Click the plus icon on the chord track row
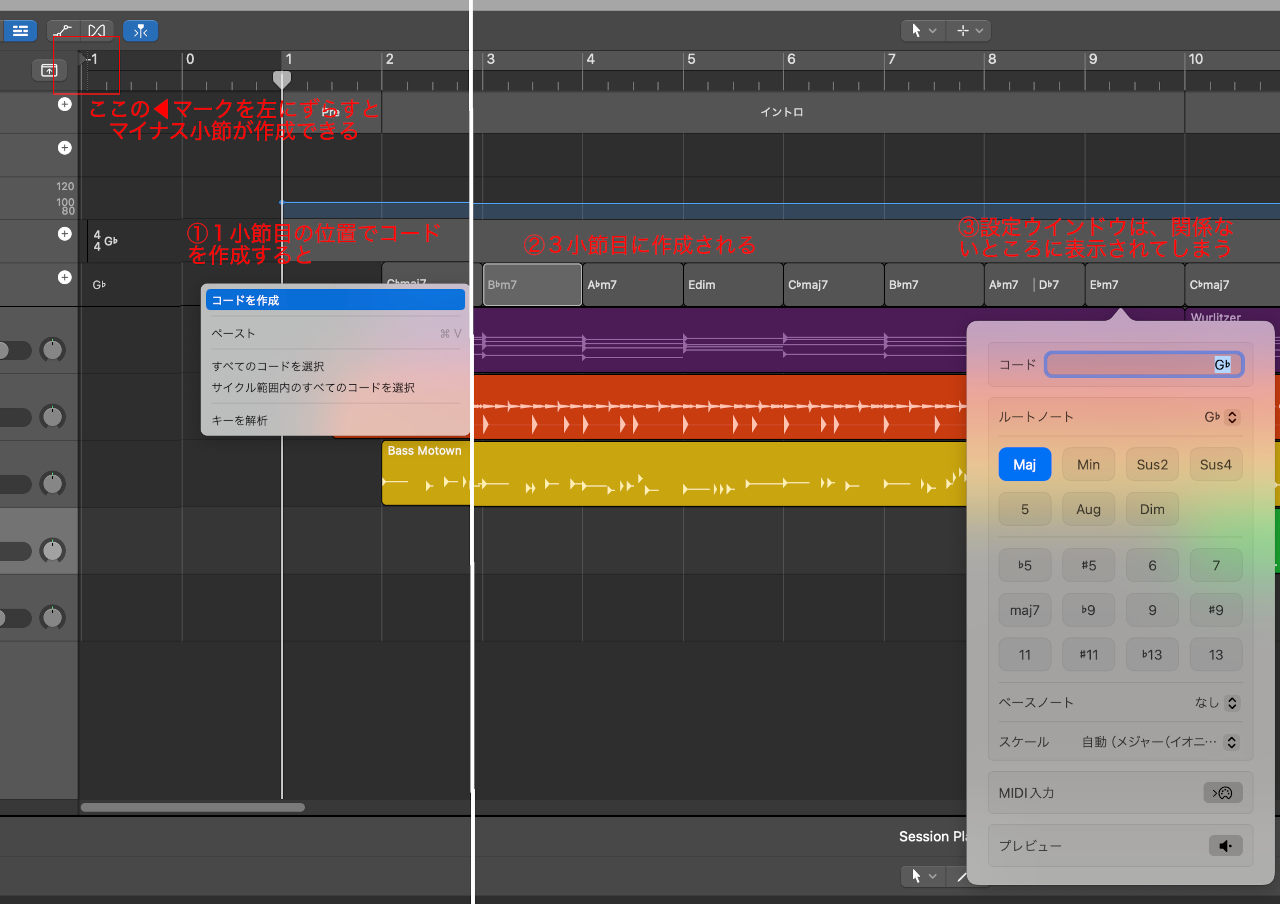1280x904 pixels. click(x=65, y=277)
